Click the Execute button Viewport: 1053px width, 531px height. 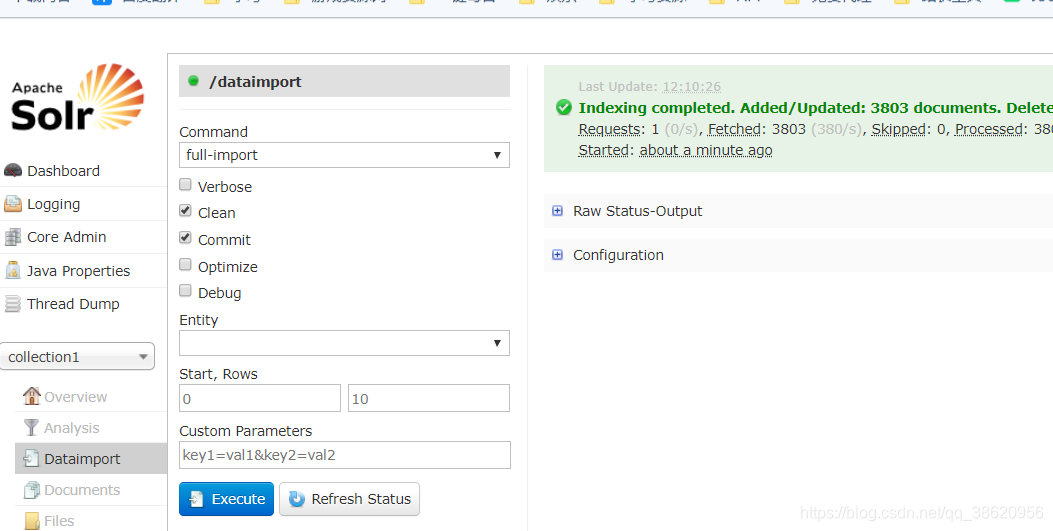click(226, 499)
